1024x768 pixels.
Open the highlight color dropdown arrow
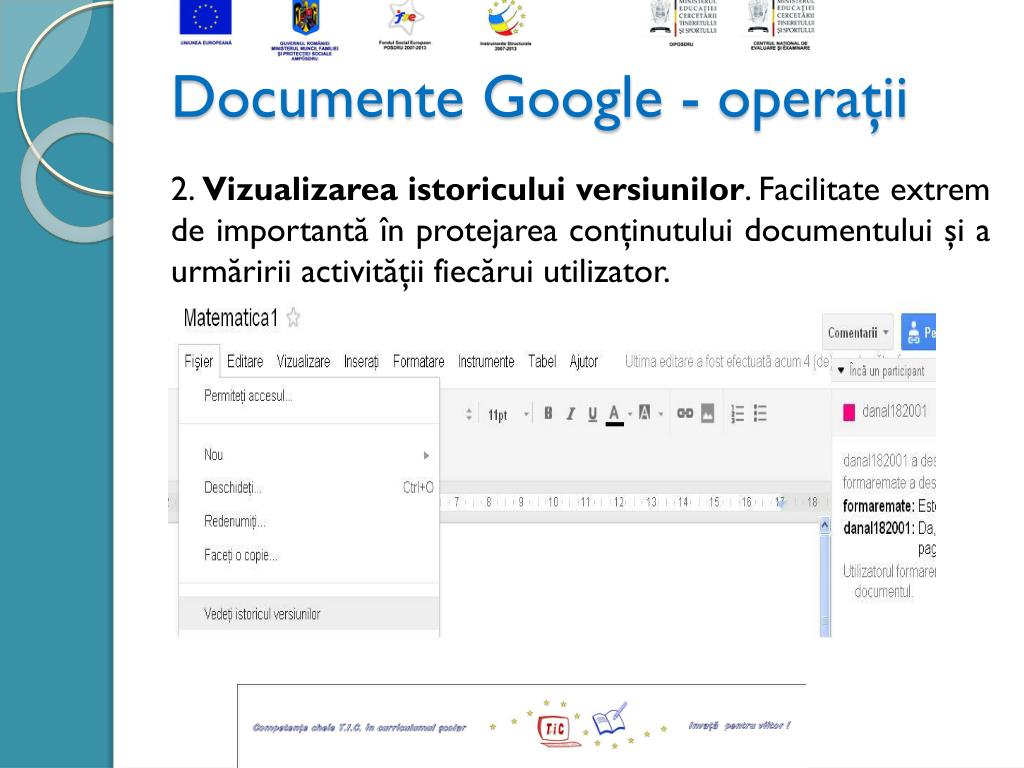pyautogui.click(x=661, y=413)
